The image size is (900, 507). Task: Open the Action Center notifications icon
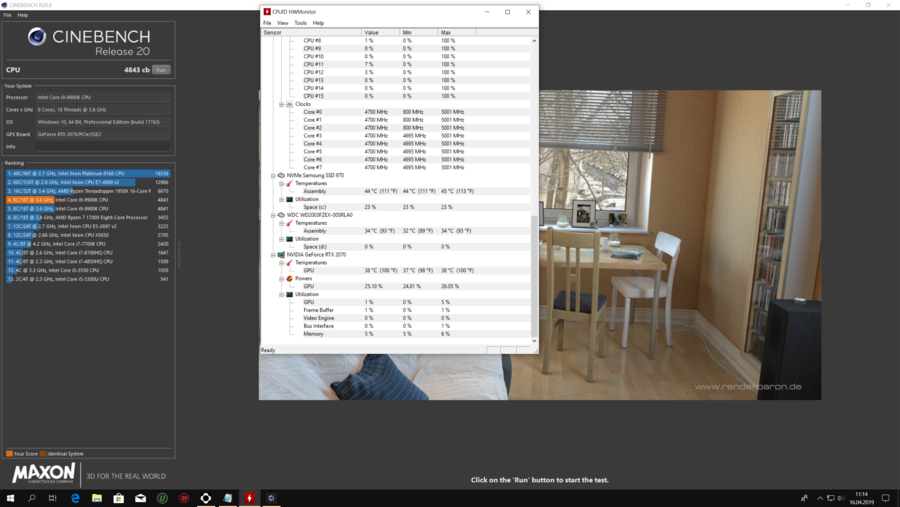(886, 498)
